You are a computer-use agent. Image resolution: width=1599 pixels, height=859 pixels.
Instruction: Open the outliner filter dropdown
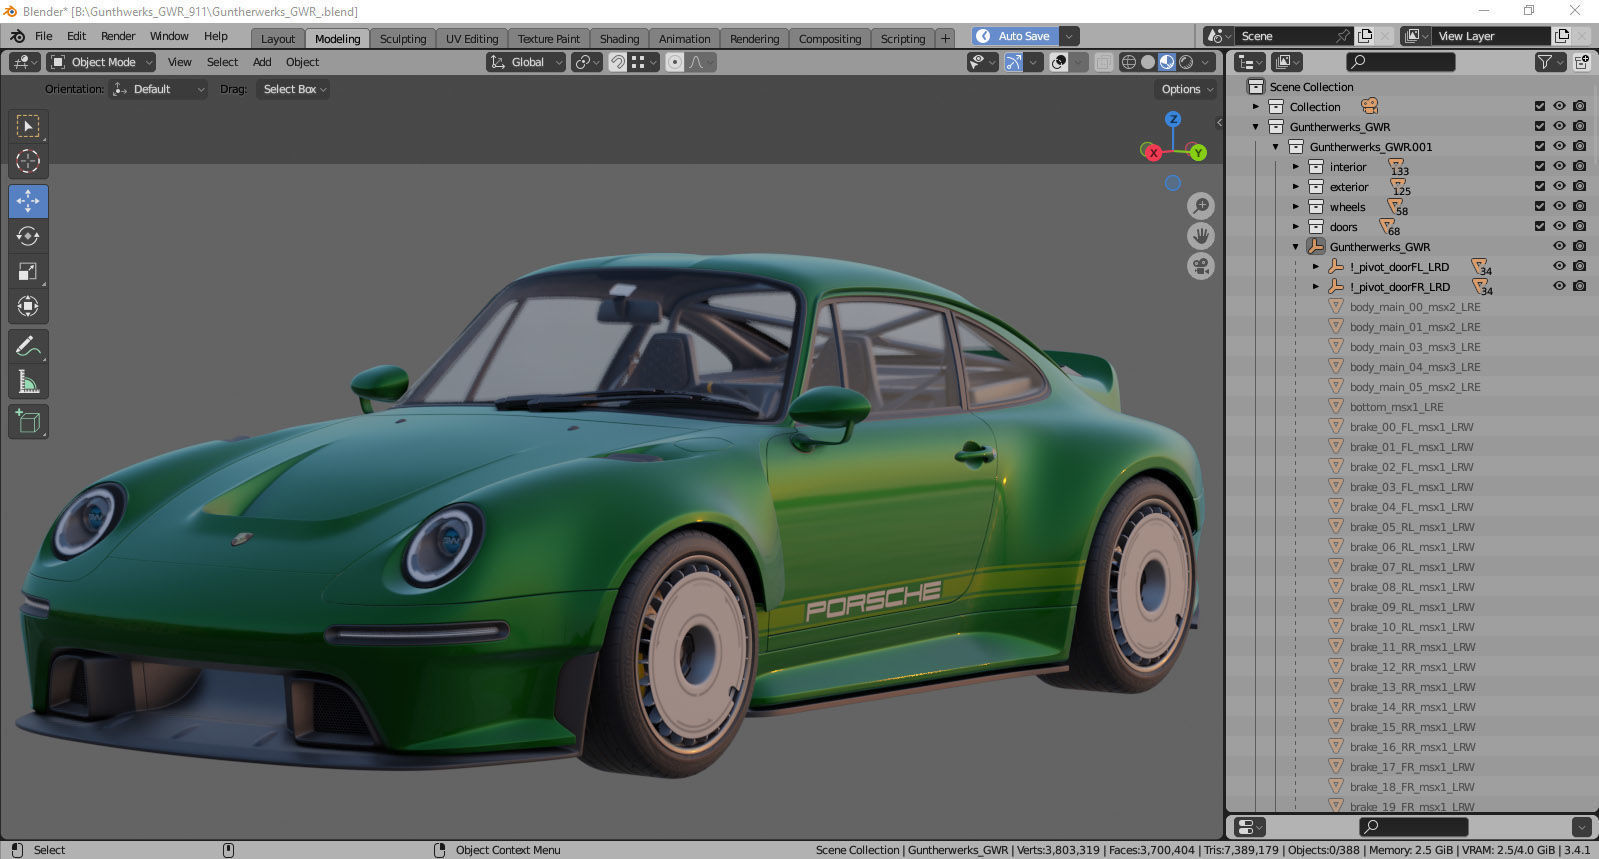(x=1549, y=62)
